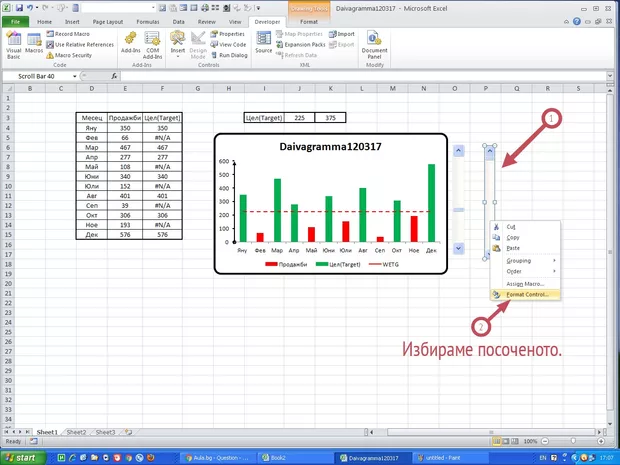
Task: Toggle Design Mode
Action: pos(198,45)
